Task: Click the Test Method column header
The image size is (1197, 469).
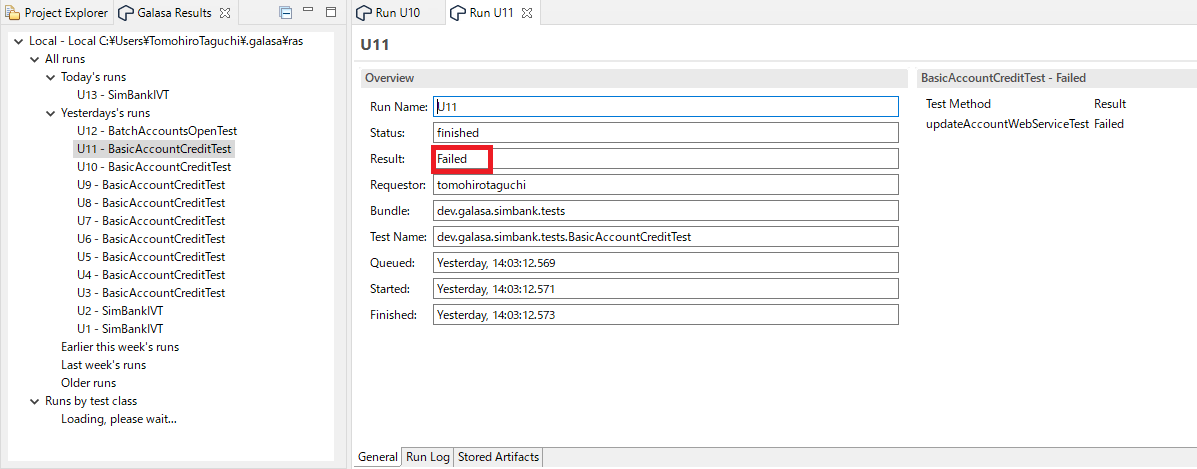Action: [958, 104]
